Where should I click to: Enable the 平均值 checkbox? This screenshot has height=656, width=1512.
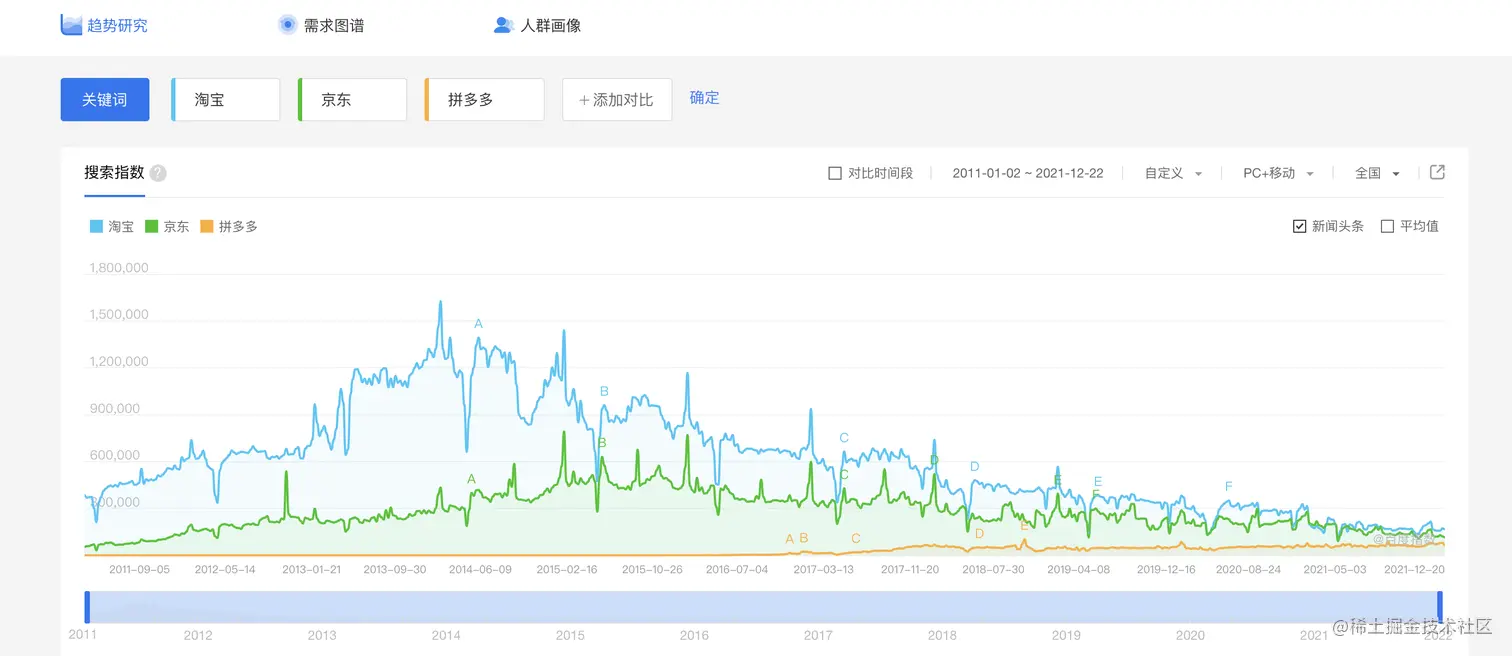[1387, 226]
